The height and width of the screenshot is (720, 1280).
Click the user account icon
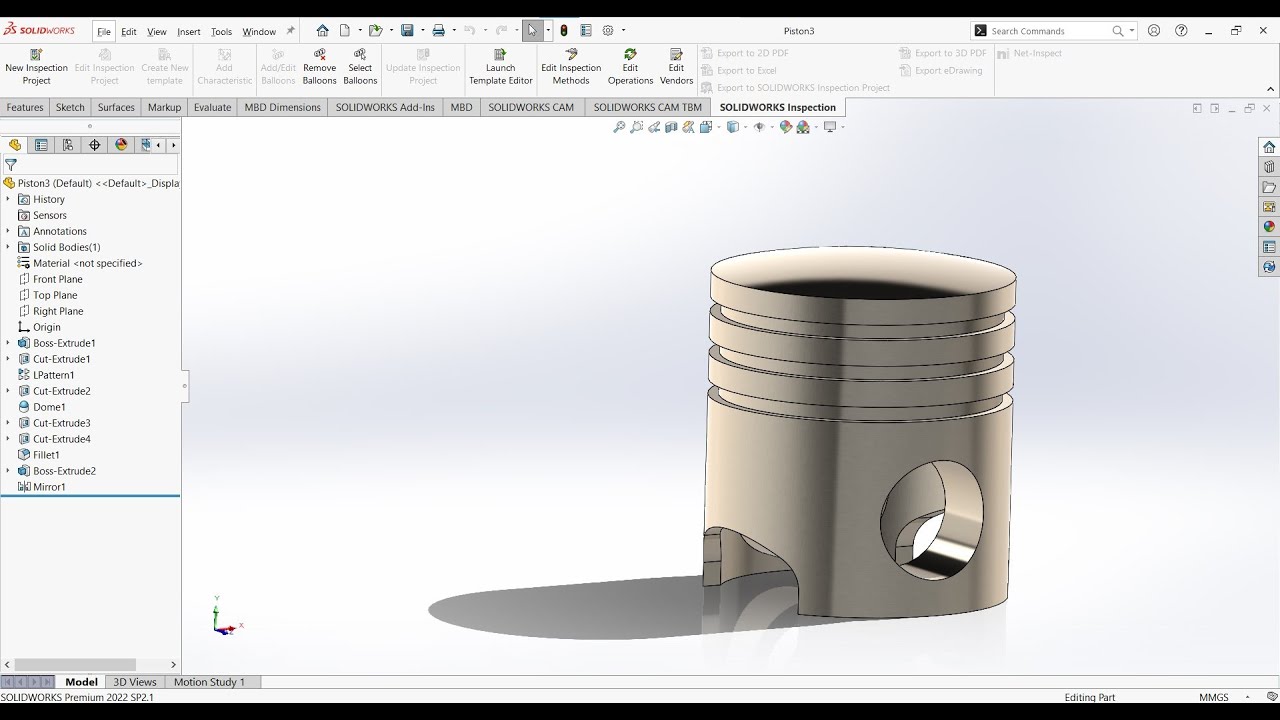[x=1154, y=31]
